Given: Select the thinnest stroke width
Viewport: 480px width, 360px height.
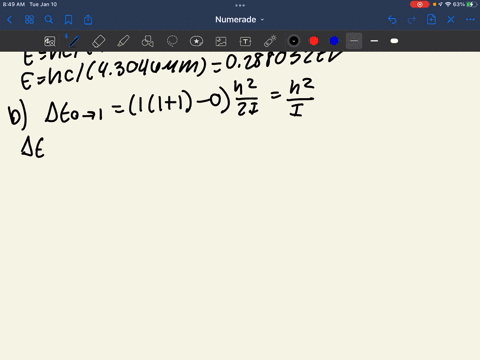Looking at the screenshot, I should 354,41.
